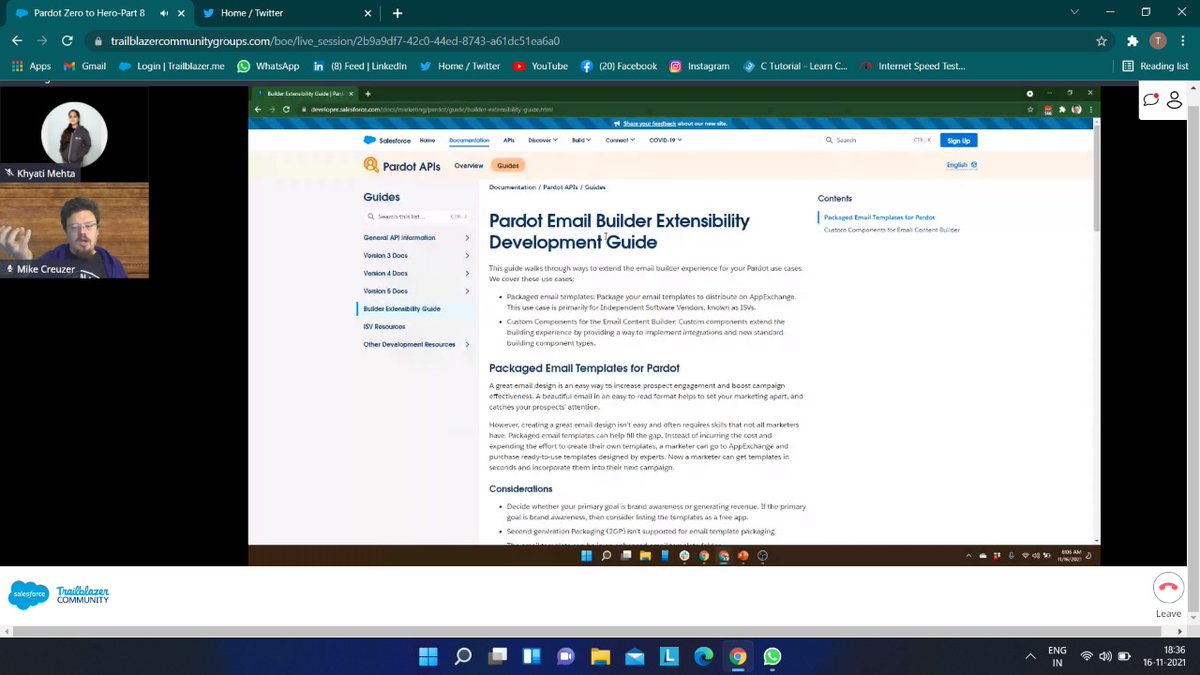This screenshot has height=675, width=1200.
Task: Click APIs in the shared Salesforce nav
Action: tap(509, 140)
